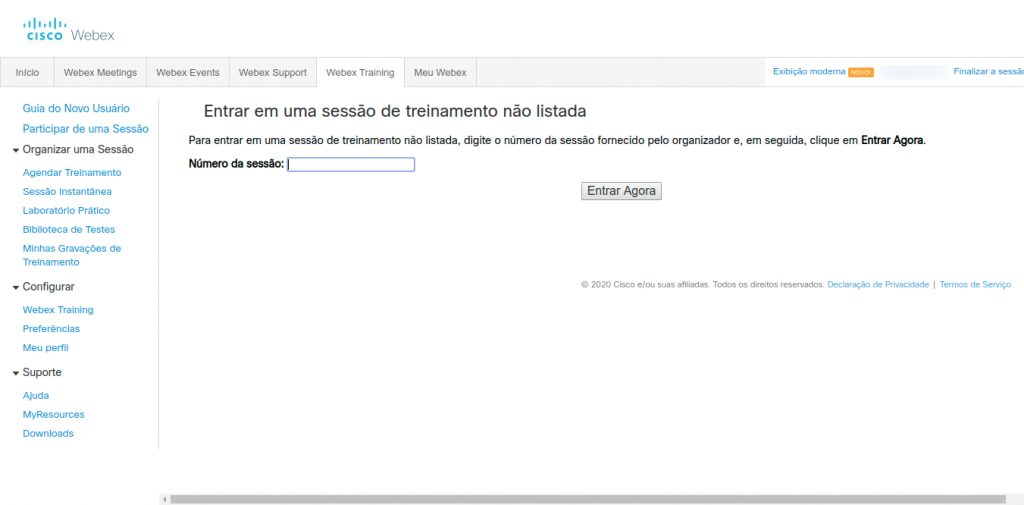
Task: Collapse the Organizar uma Sessão section
Action: (x=16, y=150)
